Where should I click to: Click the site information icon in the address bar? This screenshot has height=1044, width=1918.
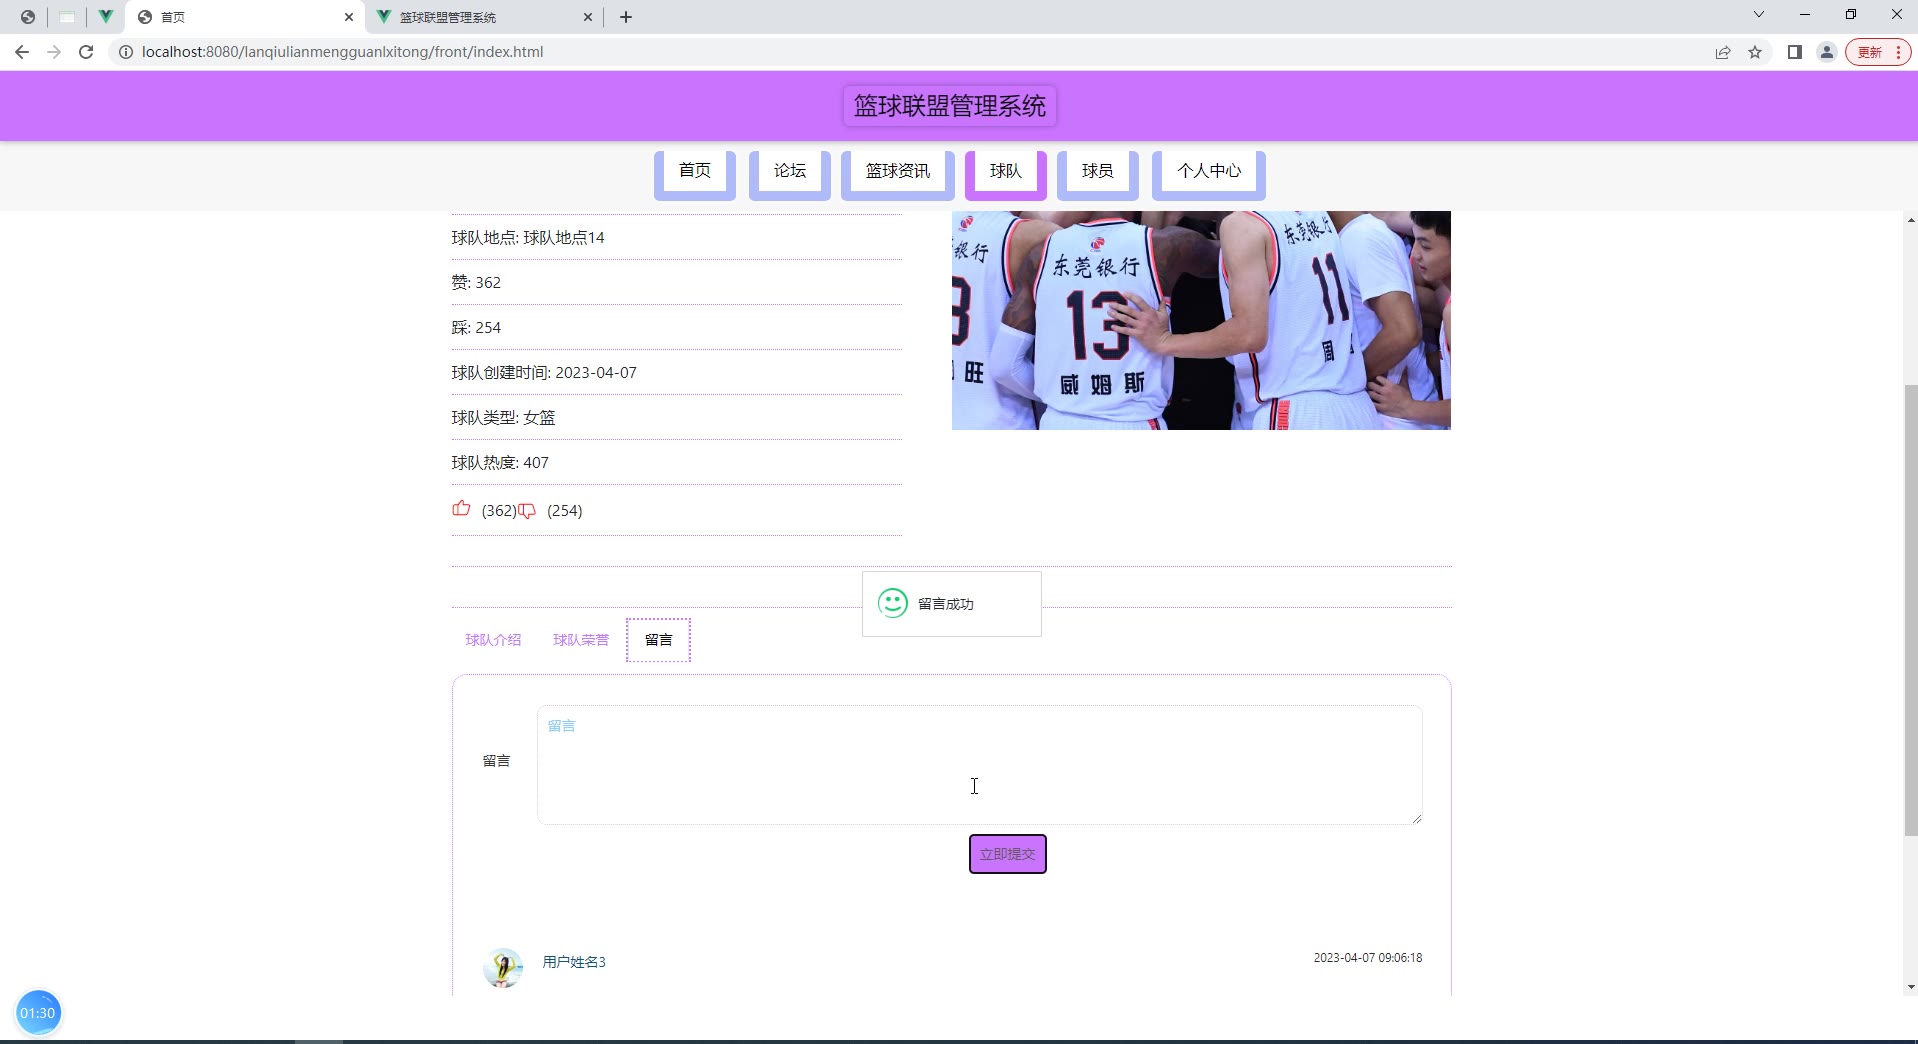tap(126, 52)
